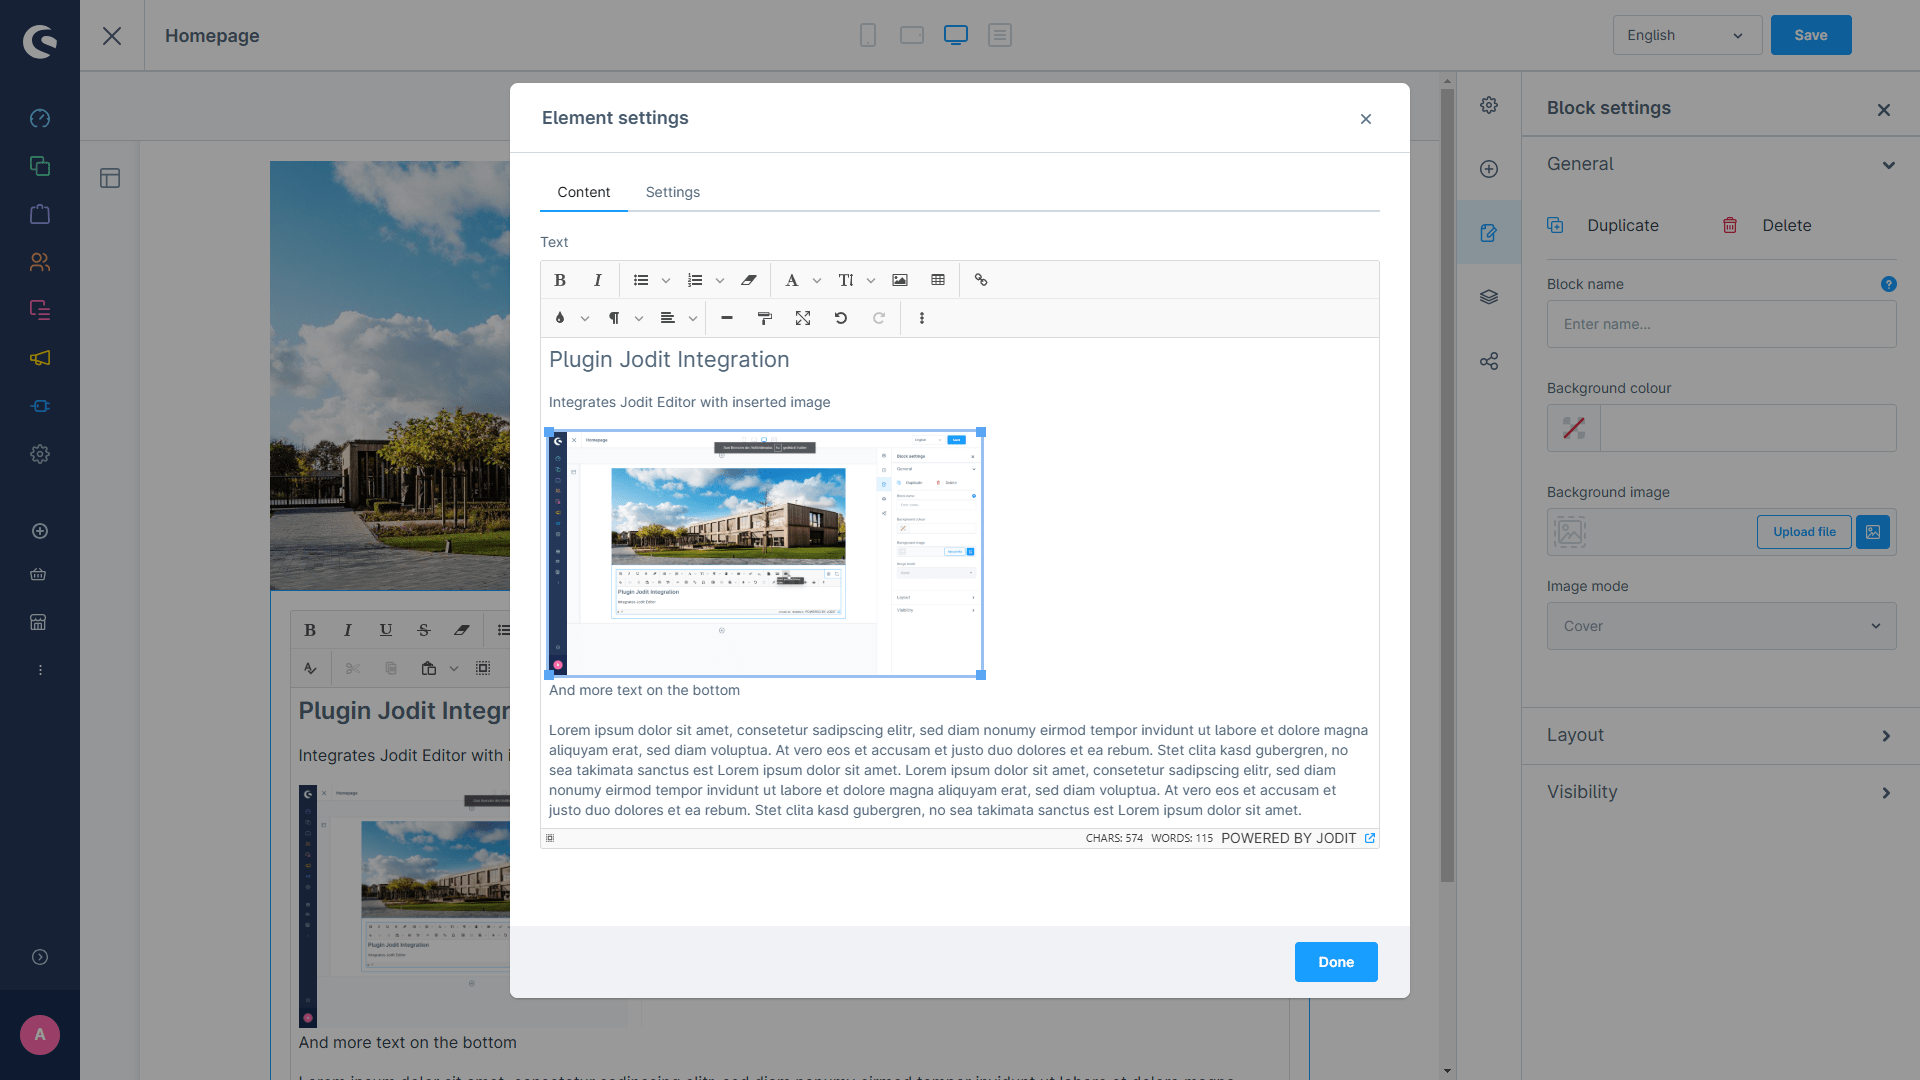Switch to tablet device view
This screenshot has width=1920, height=1080.
coord(912,35)
